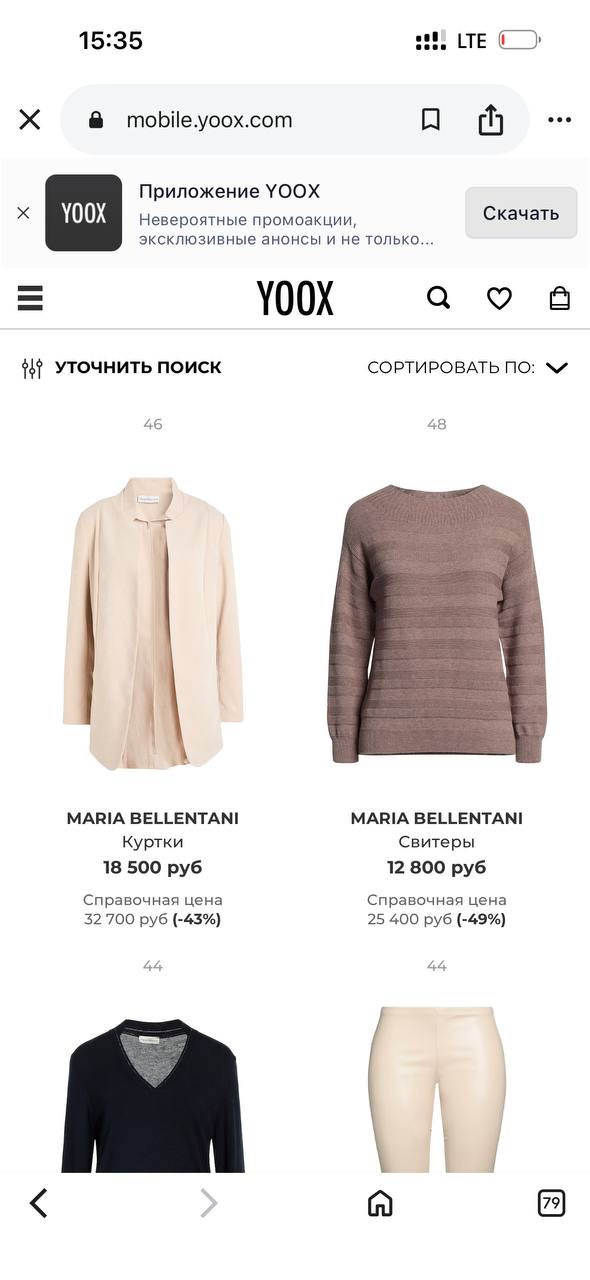Tap the YOOX logo in the header
The width and height of the screenshot is (590, 1280).
pos(295,298)
